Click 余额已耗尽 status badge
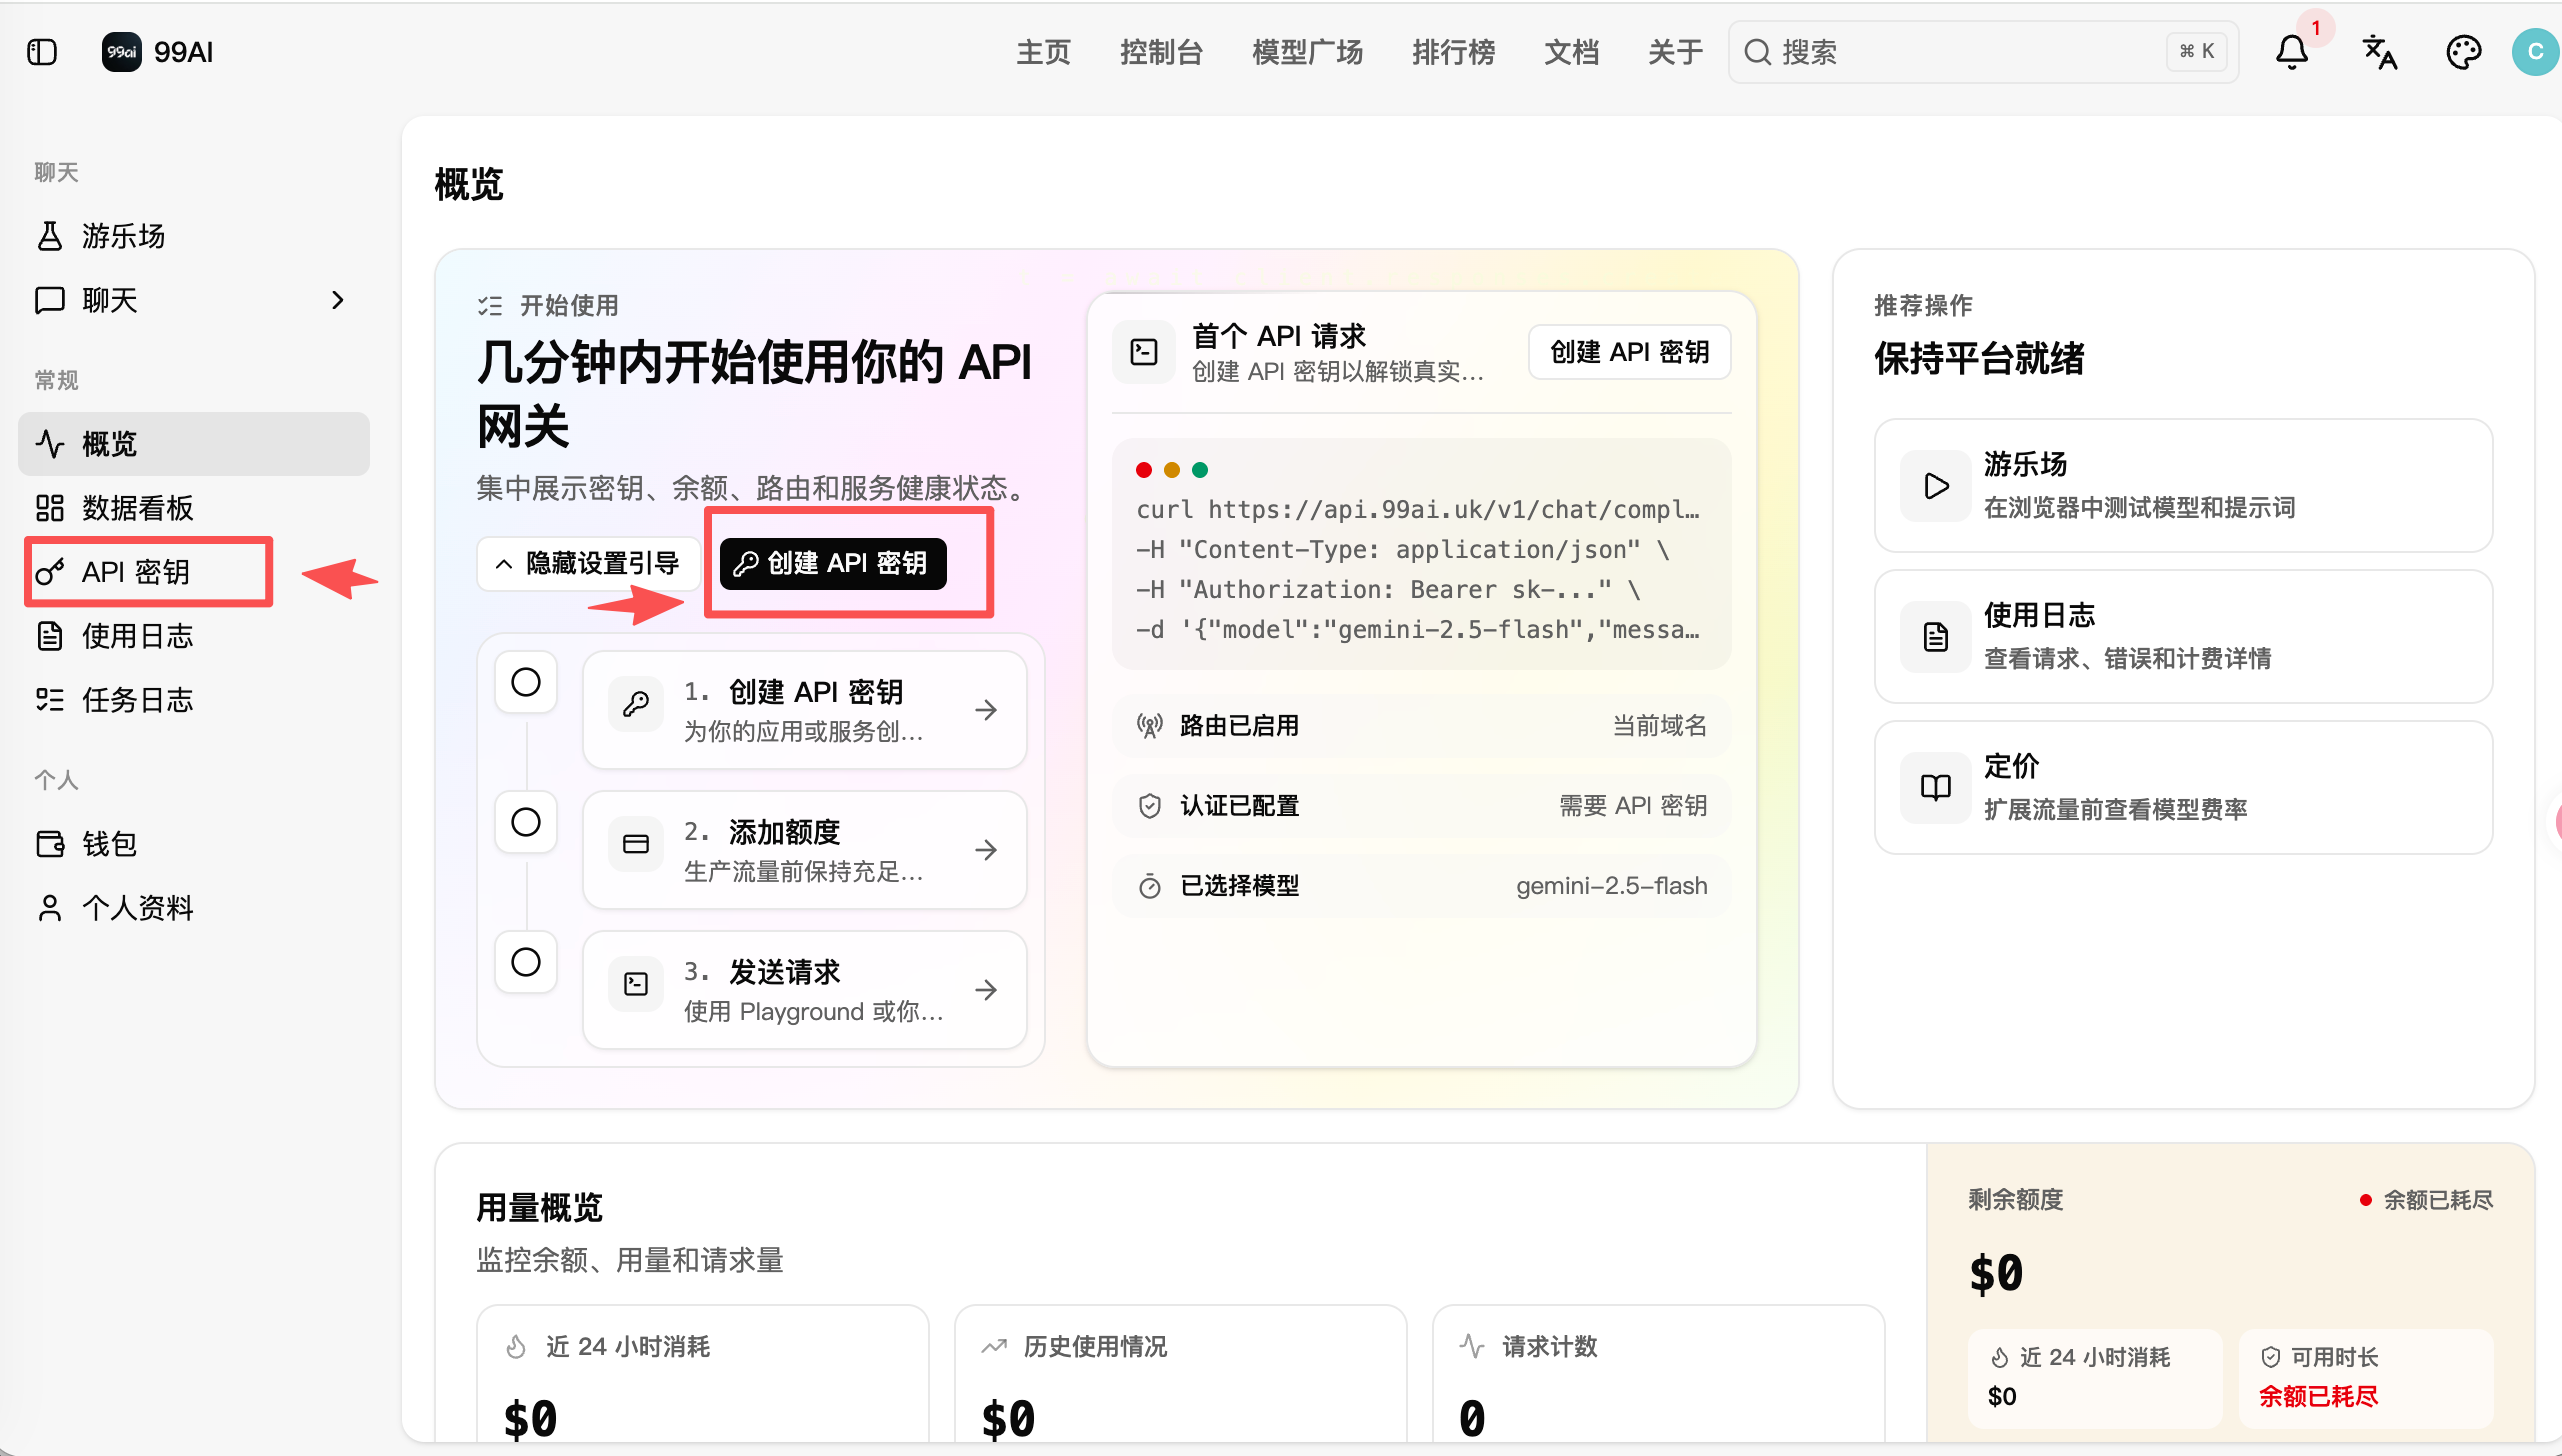The width and height of the screenshot is (2562, 1456). (2426, 1200)
